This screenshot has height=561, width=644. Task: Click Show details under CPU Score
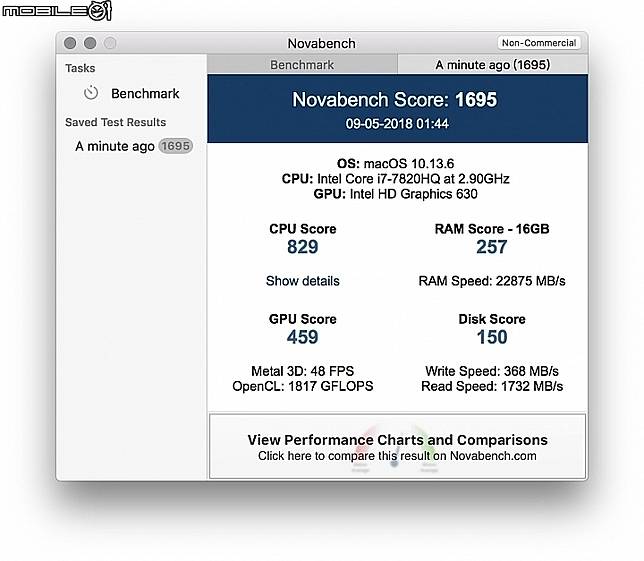point(303,281)
